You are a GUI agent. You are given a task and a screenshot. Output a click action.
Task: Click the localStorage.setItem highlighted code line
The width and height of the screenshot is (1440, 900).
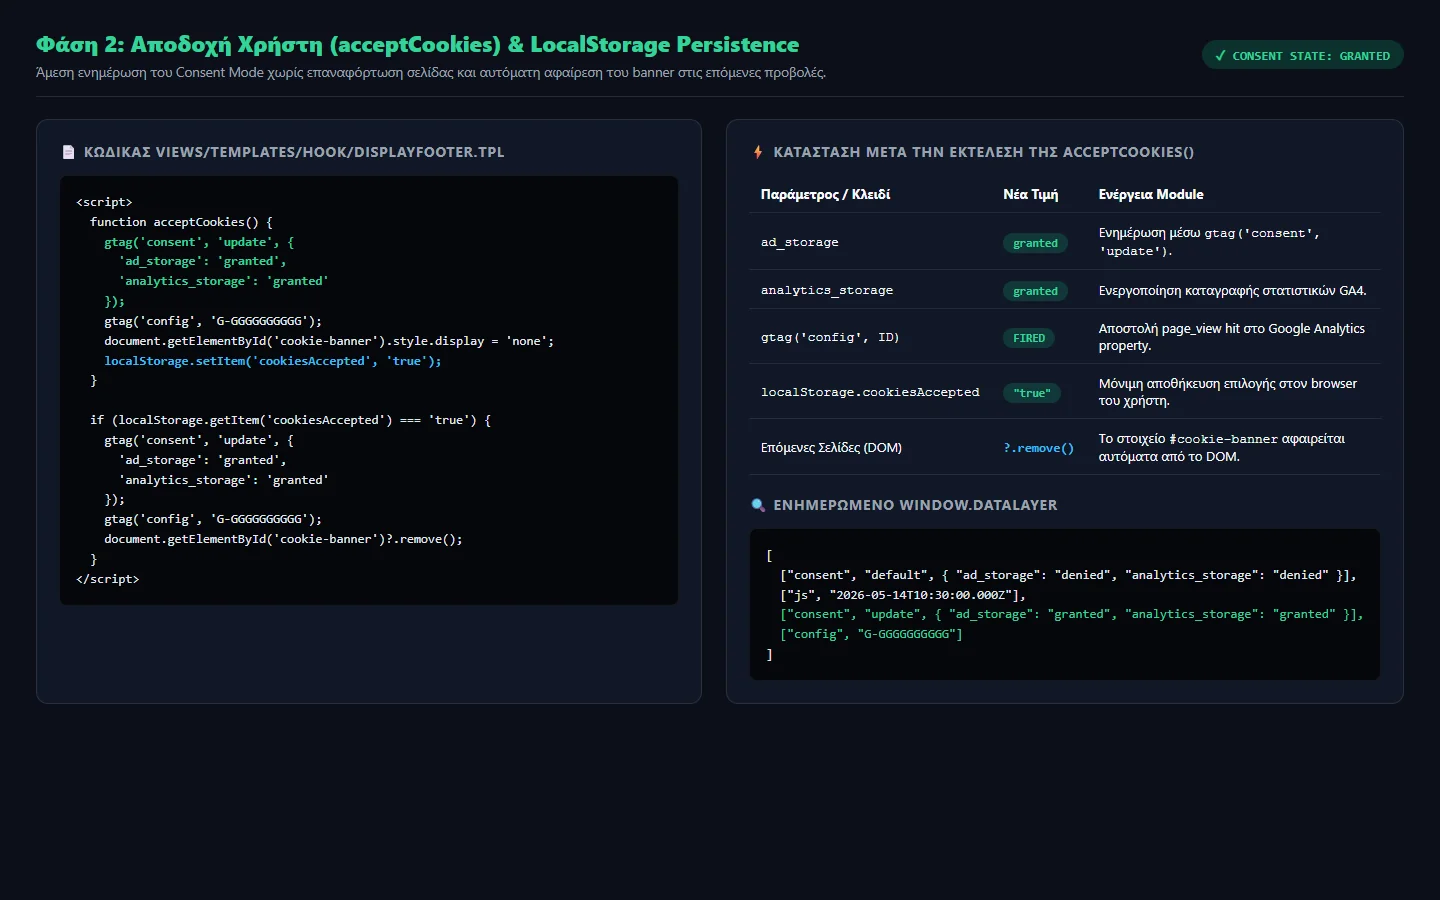(273, 361)
